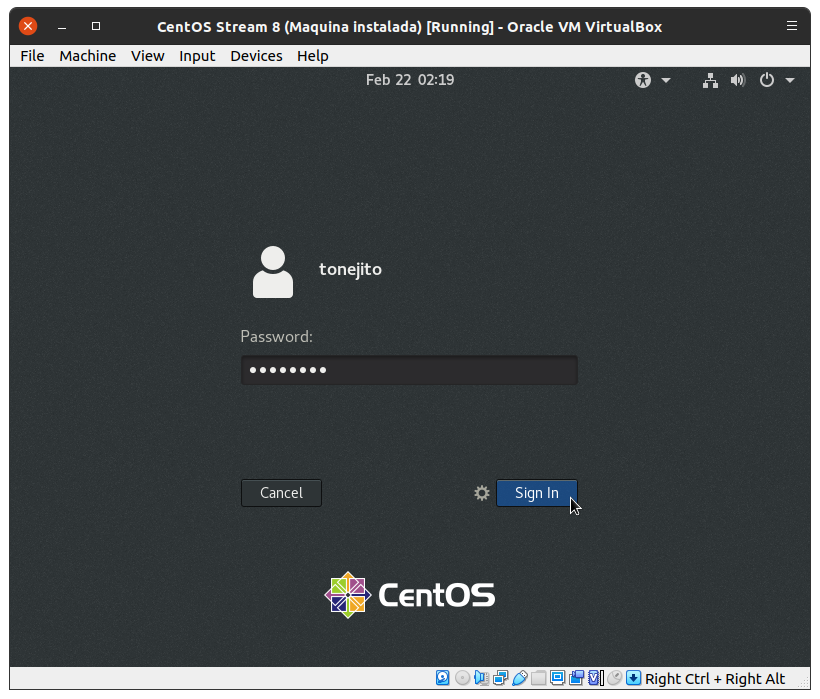
Task: Focus the Password input field
Action: click(x=409, y=370)
